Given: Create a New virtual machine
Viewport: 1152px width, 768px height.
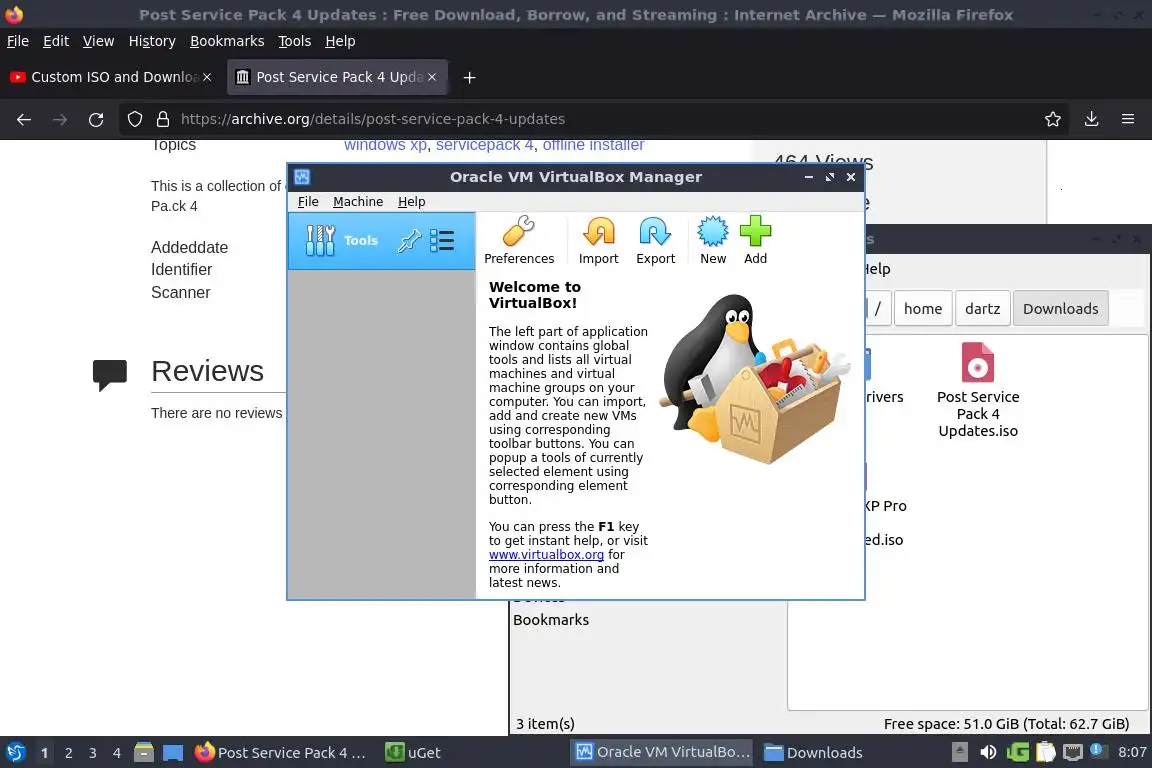Looking at the screenshot, I should 713,240.
